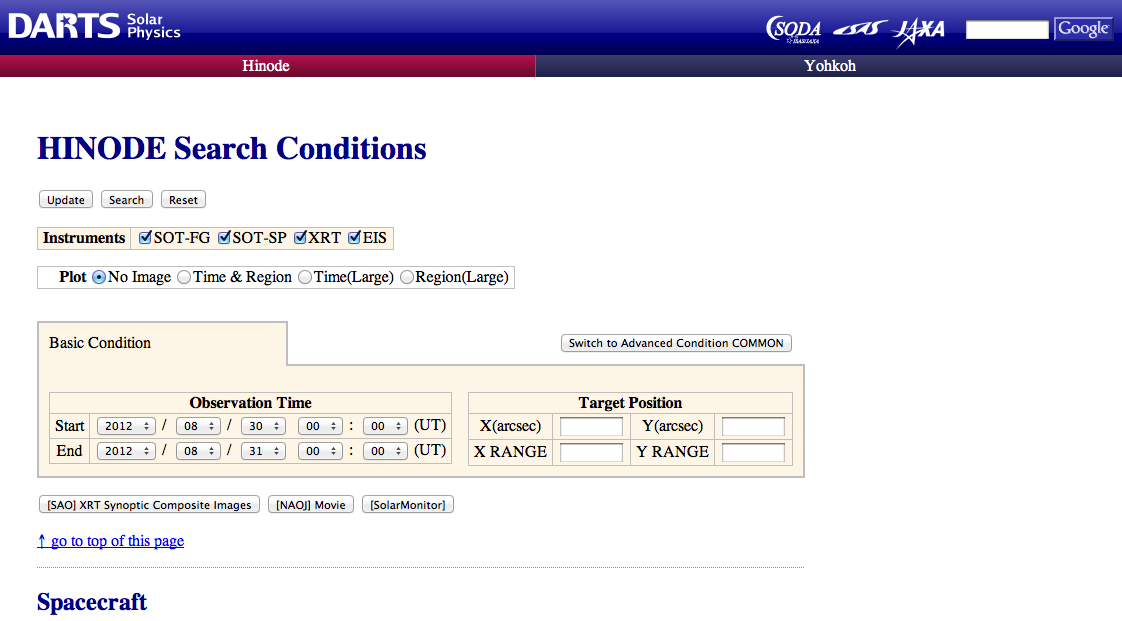Switch to the Yohkoh tab

pyautogui.click(x=829, y=66)
